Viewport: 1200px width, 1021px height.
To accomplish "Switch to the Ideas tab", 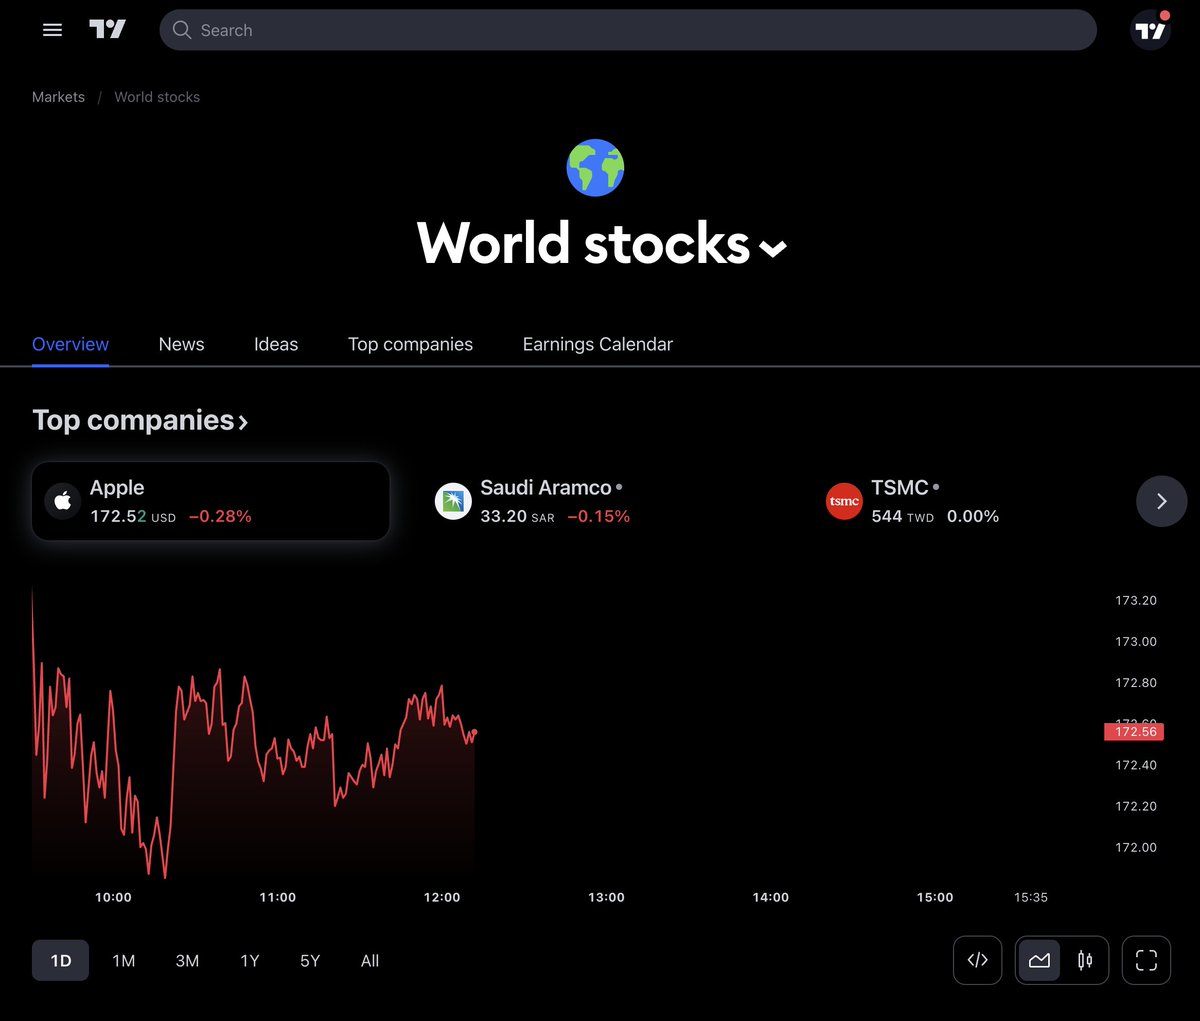I will click(276, 344).
